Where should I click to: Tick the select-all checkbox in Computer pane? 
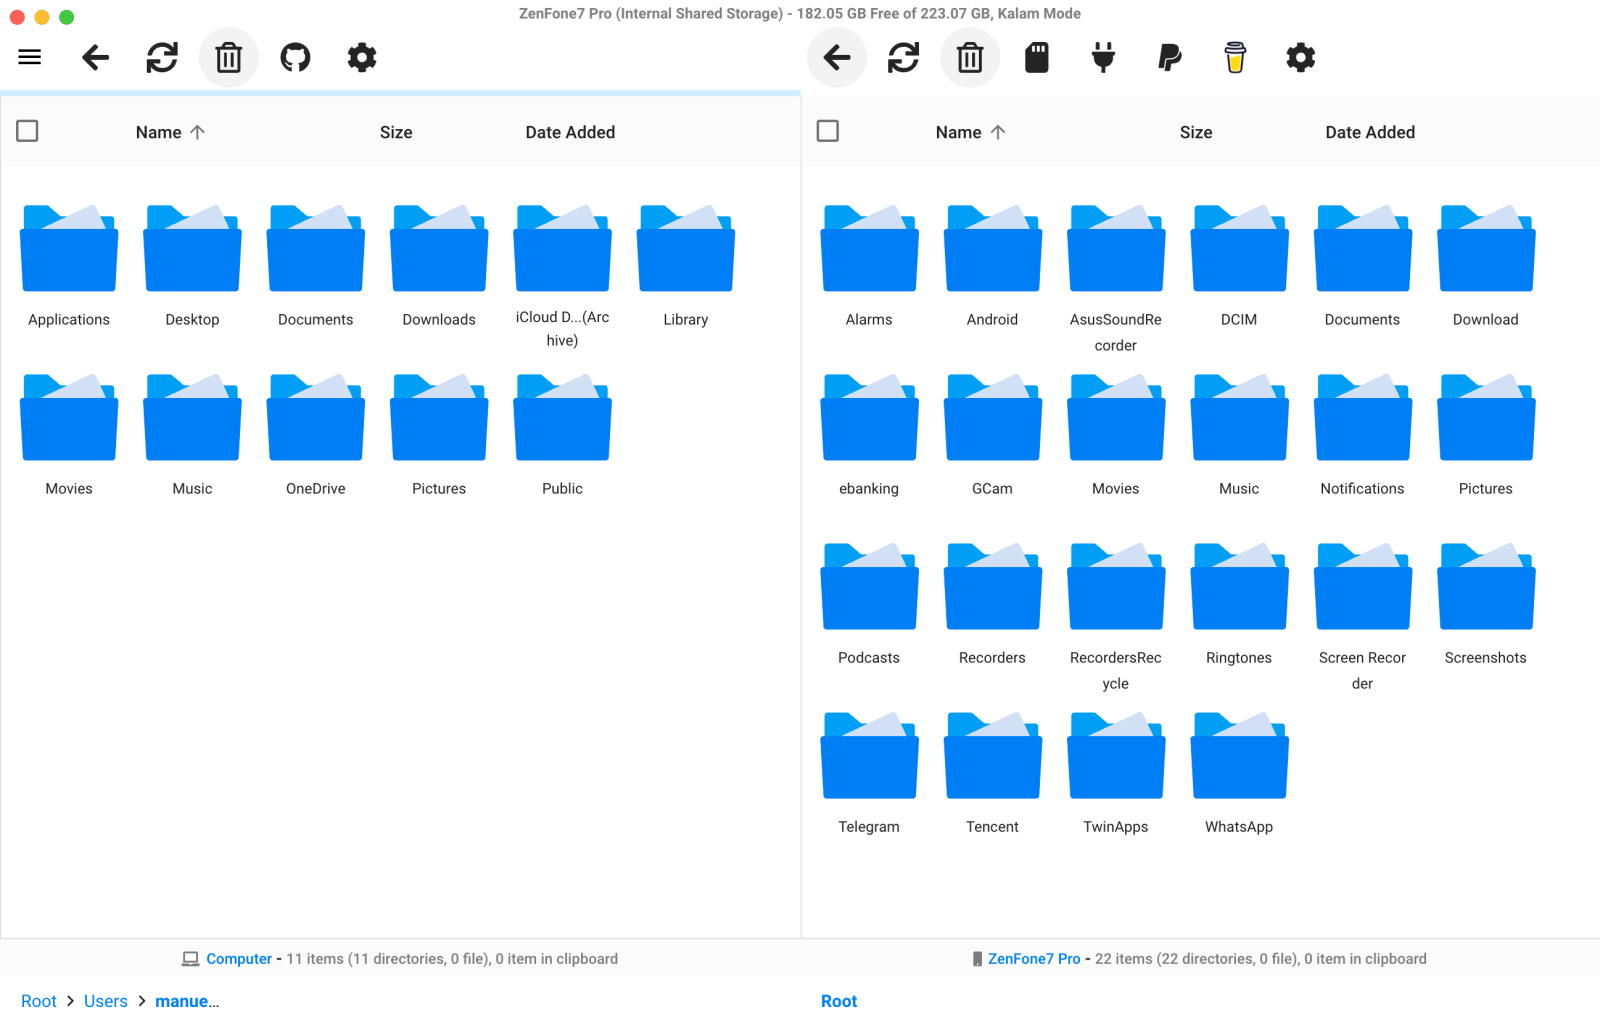pos(27,131)
